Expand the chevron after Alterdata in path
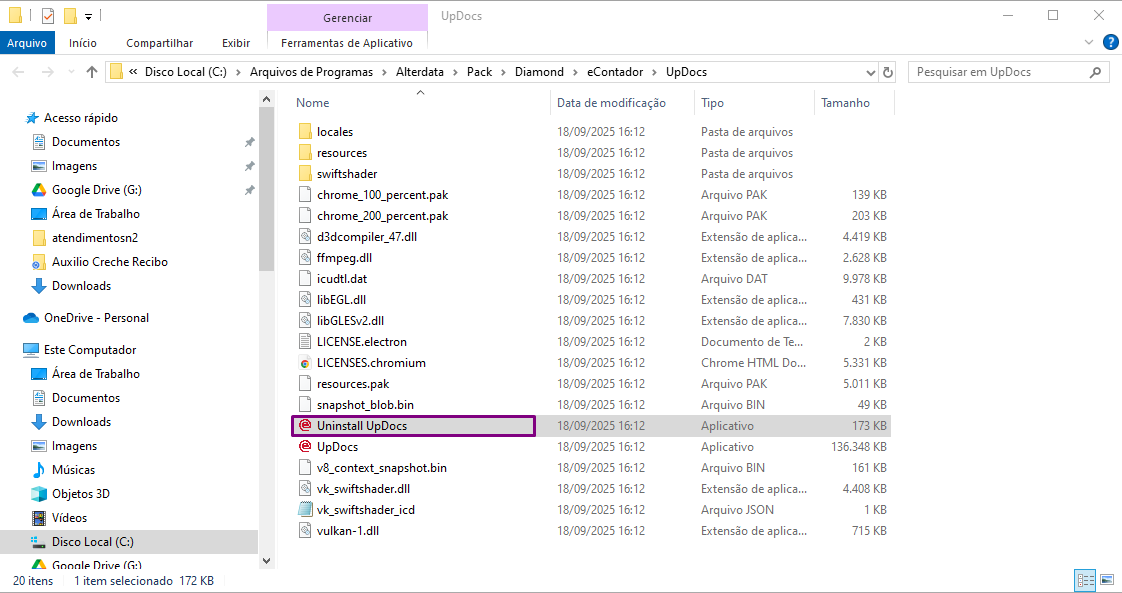 click(456, 72)
